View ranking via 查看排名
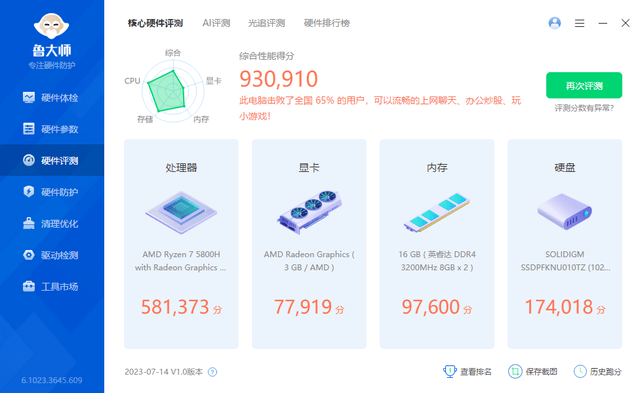 (467, 371)
